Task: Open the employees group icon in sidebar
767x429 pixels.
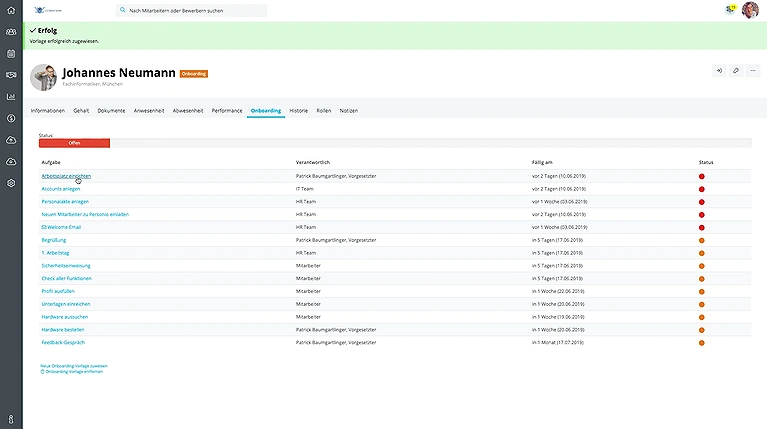Action: (11, 32)
